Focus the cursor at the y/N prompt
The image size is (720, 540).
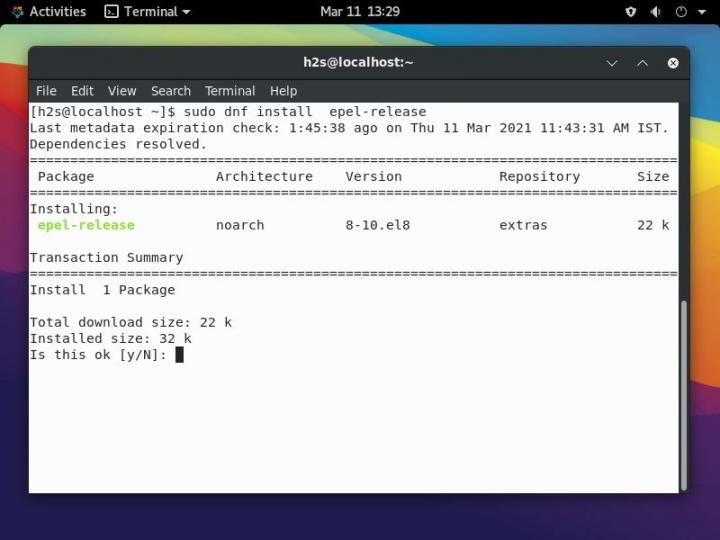pos(179,355)
